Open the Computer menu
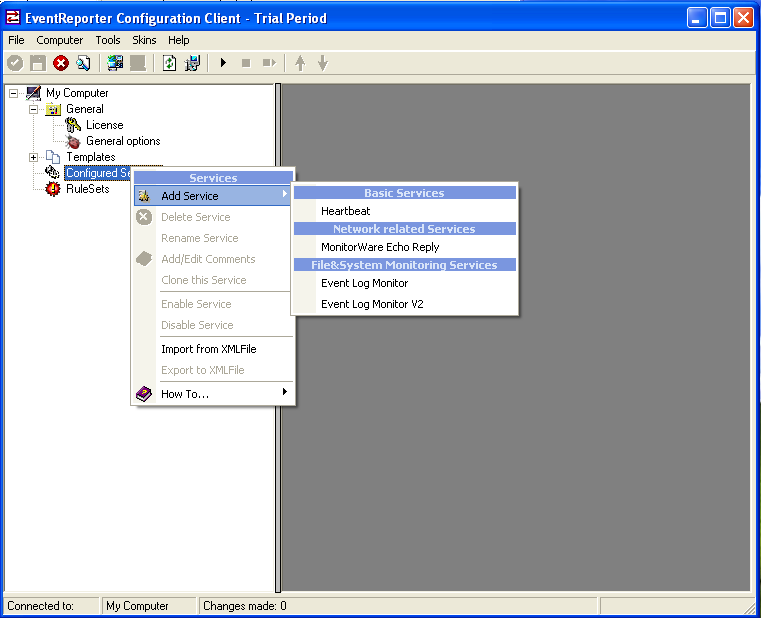761x618 pixels. click(x=60, y=40)
